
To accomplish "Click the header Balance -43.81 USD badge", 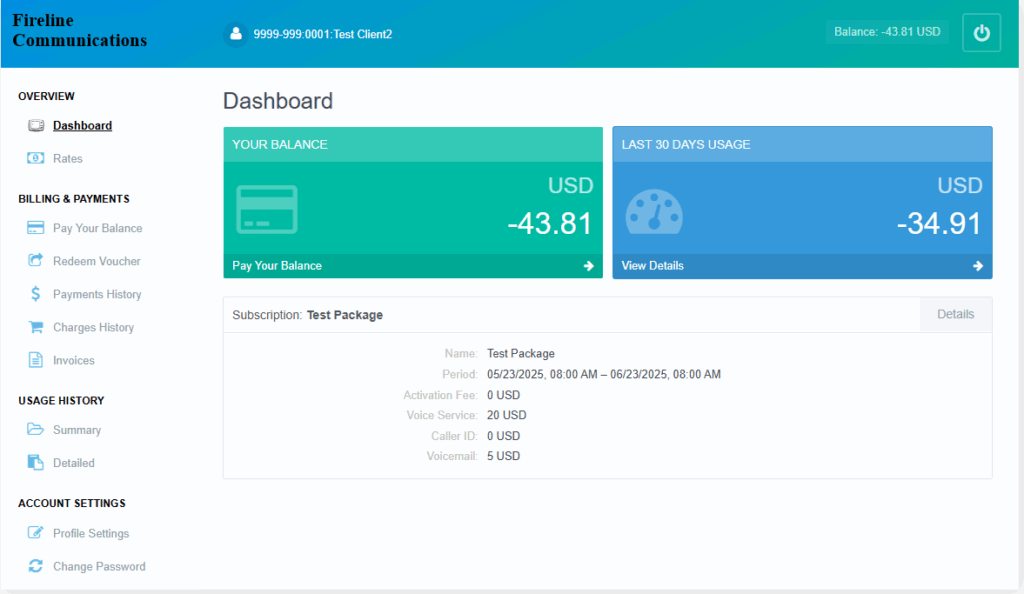I will 887,32.
